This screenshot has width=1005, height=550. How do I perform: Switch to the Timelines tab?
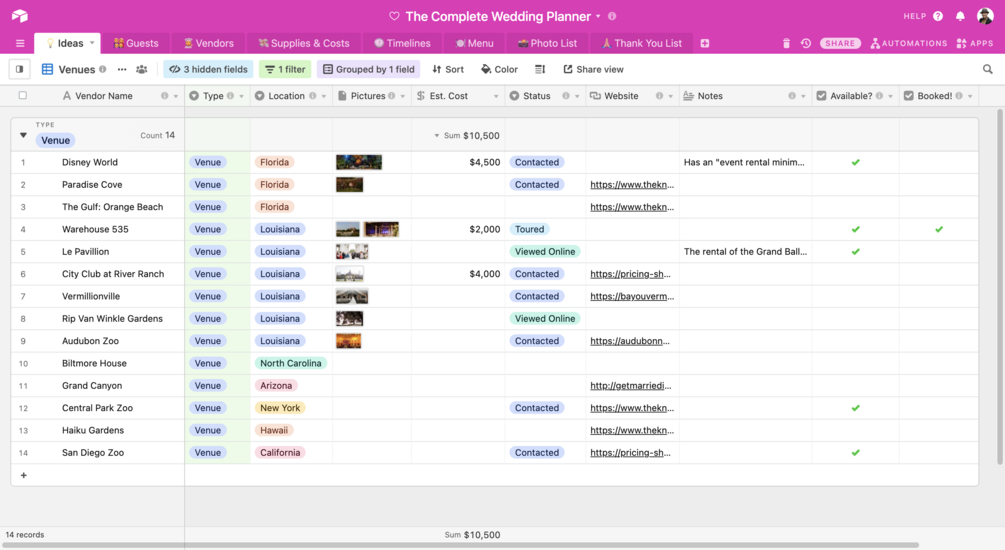[x=402, y=43]
